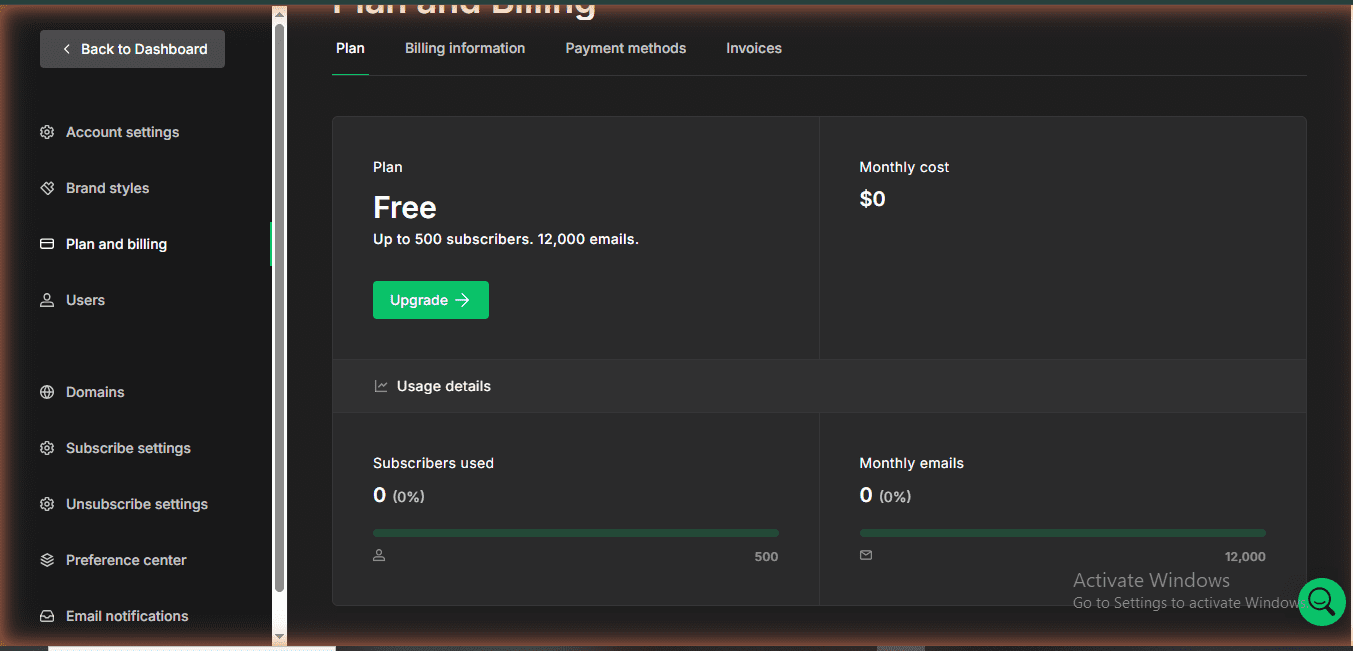
Task: Click the $0 monthly cost value
Action: pos(872,199)
